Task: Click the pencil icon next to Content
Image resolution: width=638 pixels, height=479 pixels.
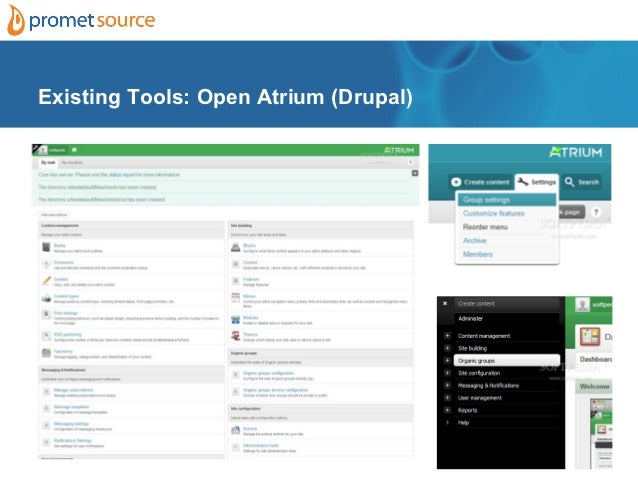Action: [46, 281]
